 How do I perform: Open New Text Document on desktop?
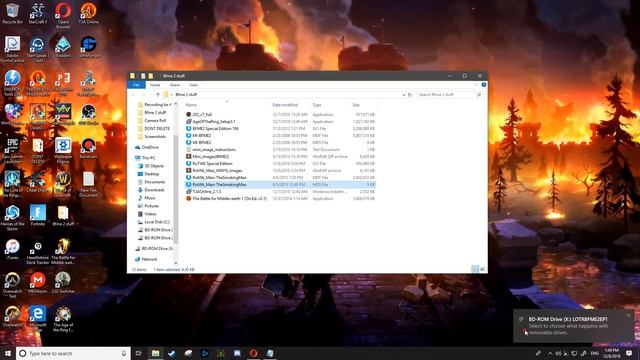click(88, 184)
